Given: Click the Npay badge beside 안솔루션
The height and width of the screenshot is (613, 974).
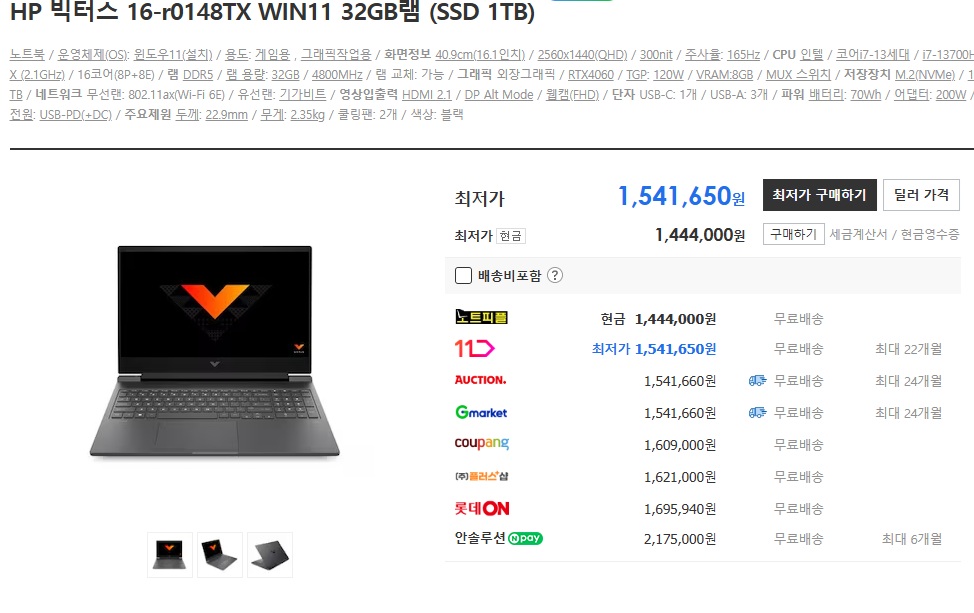Looking at the screenshot, I should [525, 538].
